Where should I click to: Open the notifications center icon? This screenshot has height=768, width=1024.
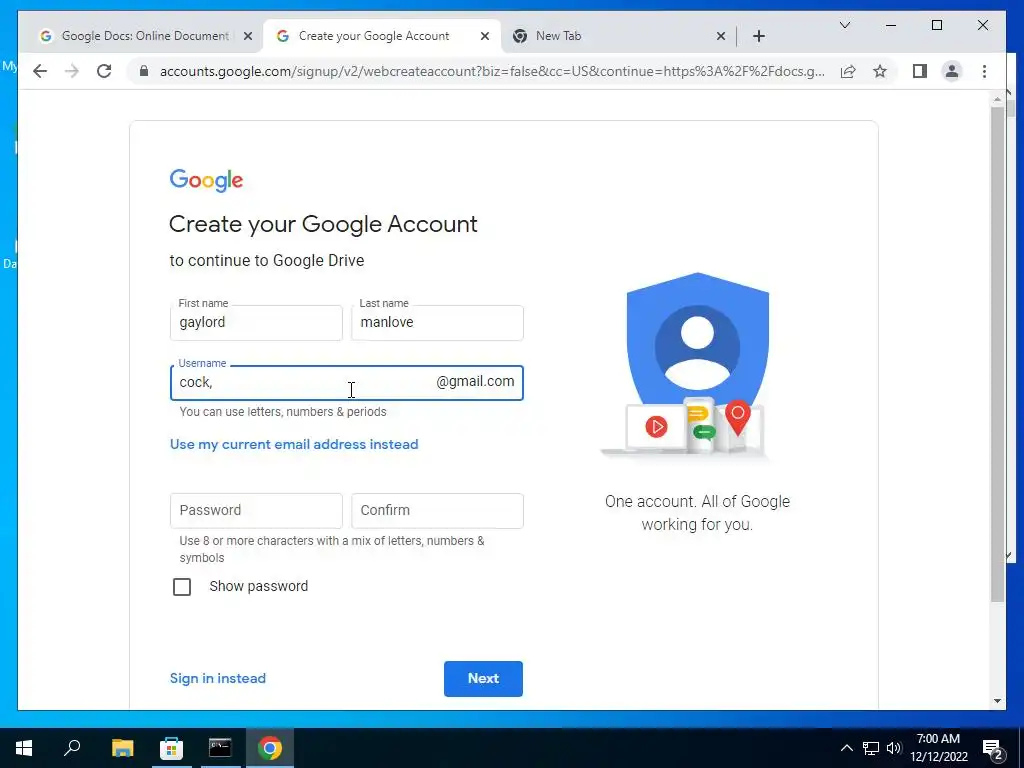(x=993, y=748)
